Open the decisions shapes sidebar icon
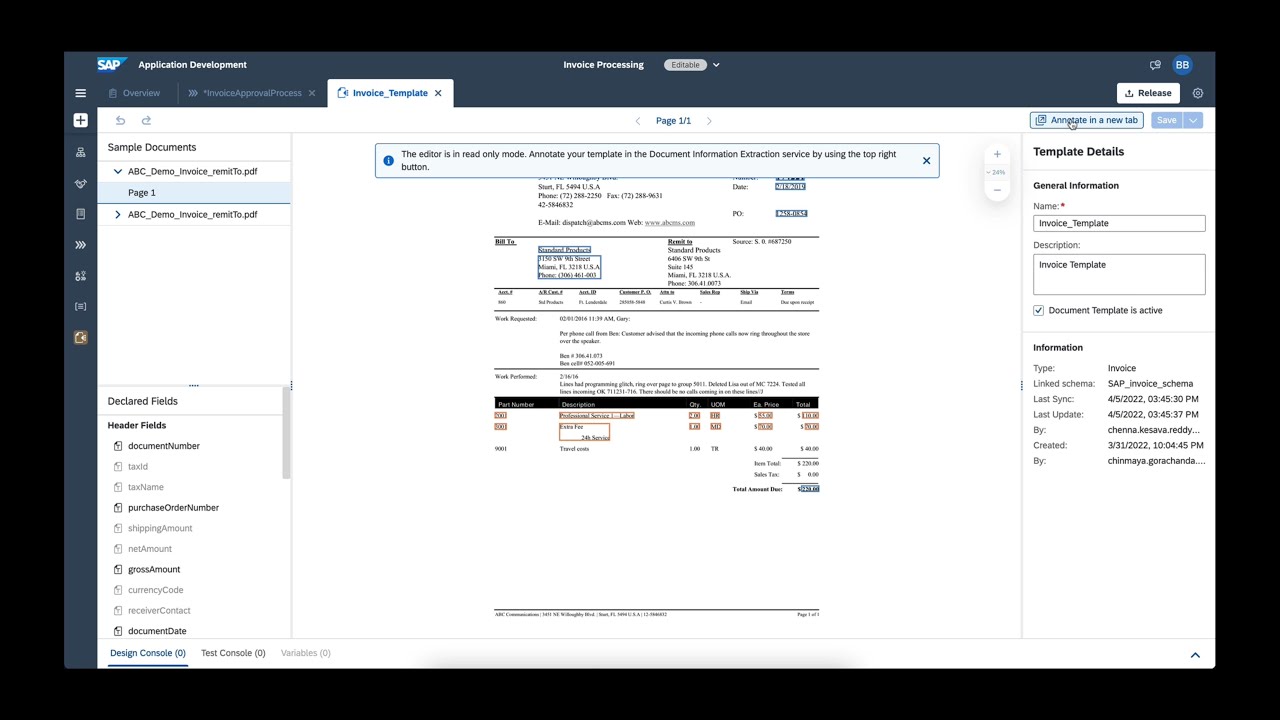 (x=81, y=276)
